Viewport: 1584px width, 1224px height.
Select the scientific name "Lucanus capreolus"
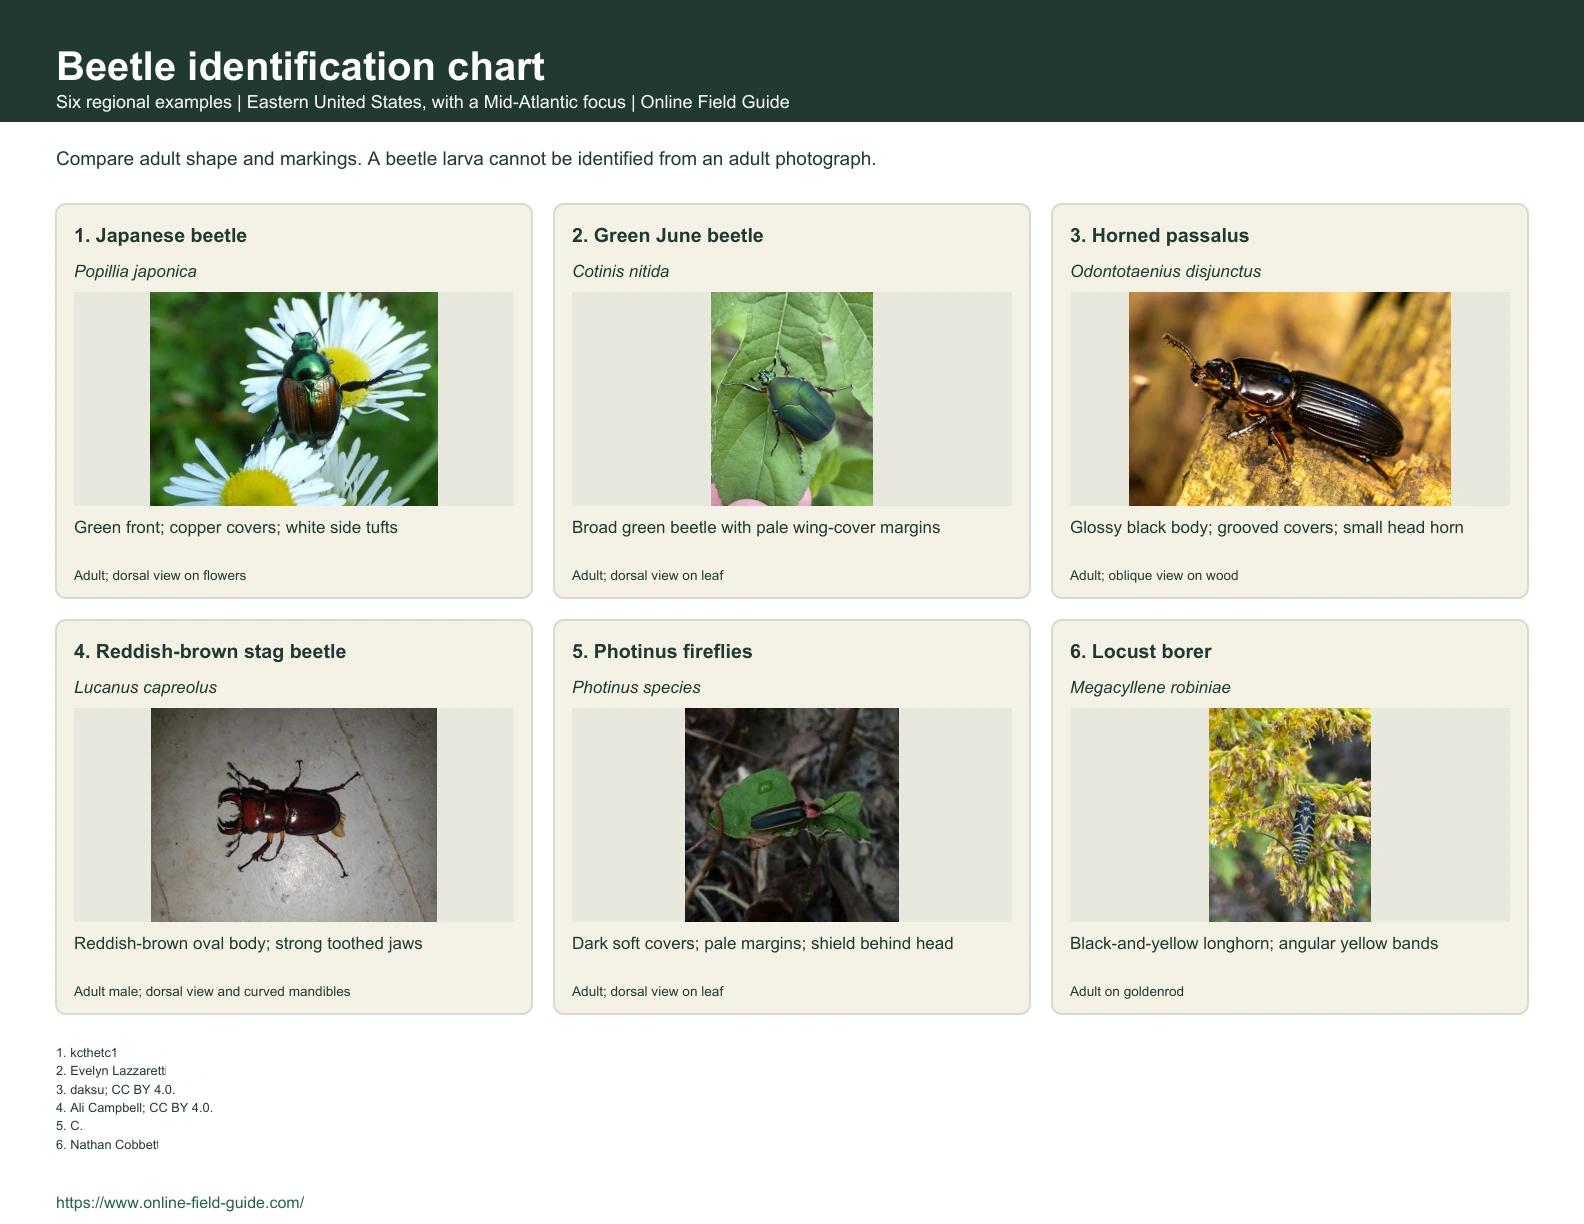point(145,687)
